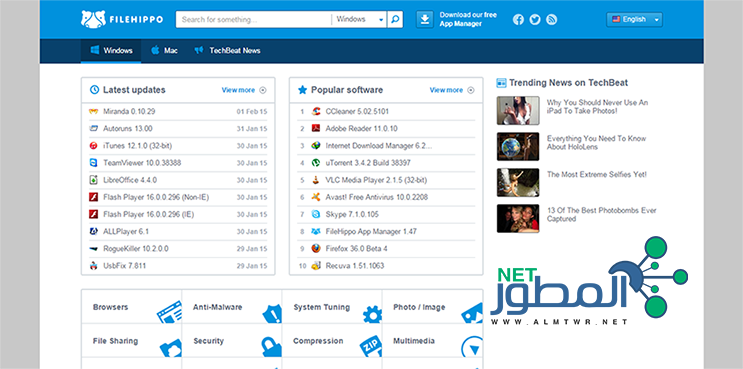743x369 pixels.
Task: Select the Mac tab
Action: pyautogui.click(x=164, y=51)
